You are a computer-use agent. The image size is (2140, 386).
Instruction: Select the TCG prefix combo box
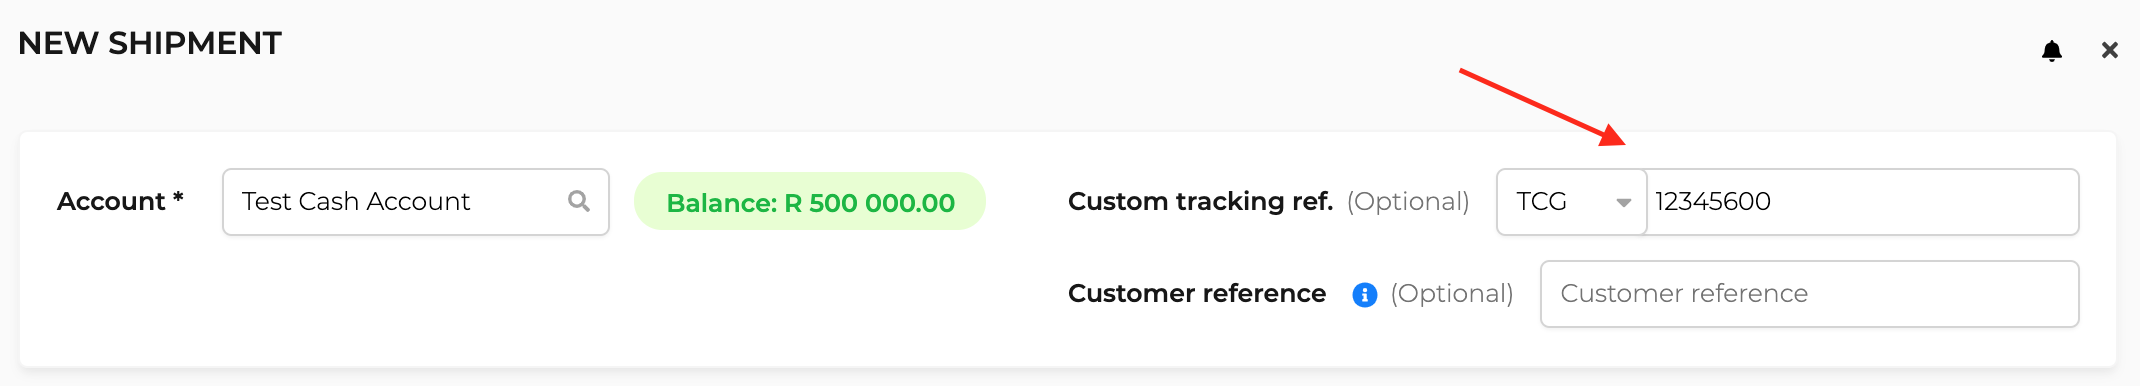pyautogui.click(x=1572, y=202)
